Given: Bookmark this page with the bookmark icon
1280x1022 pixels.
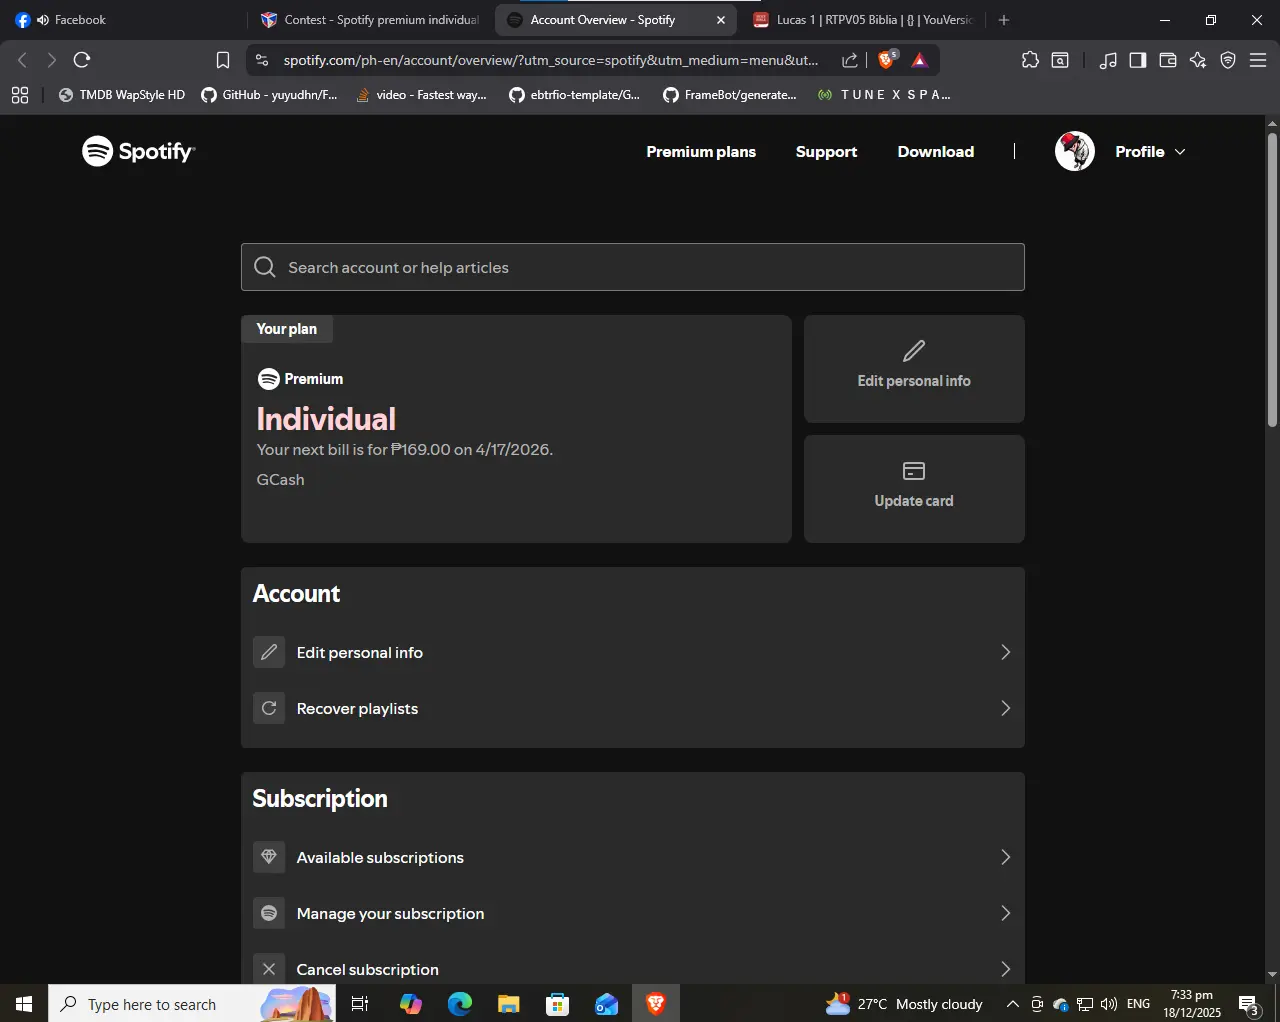Looking at the screenshot, I should (223, 60).
